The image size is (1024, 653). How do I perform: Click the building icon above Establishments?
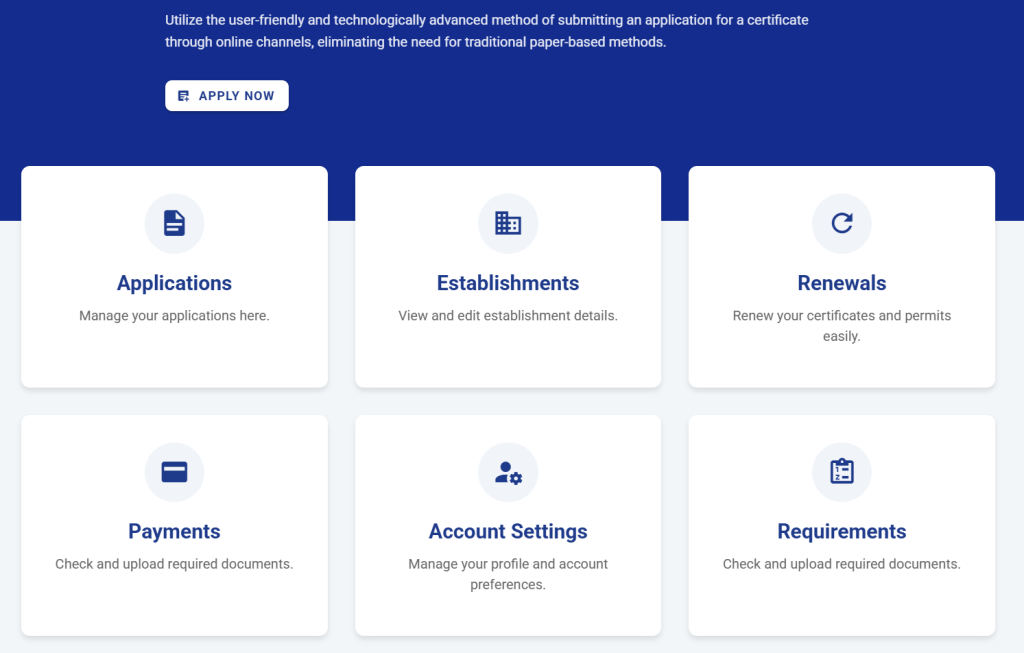508,223
